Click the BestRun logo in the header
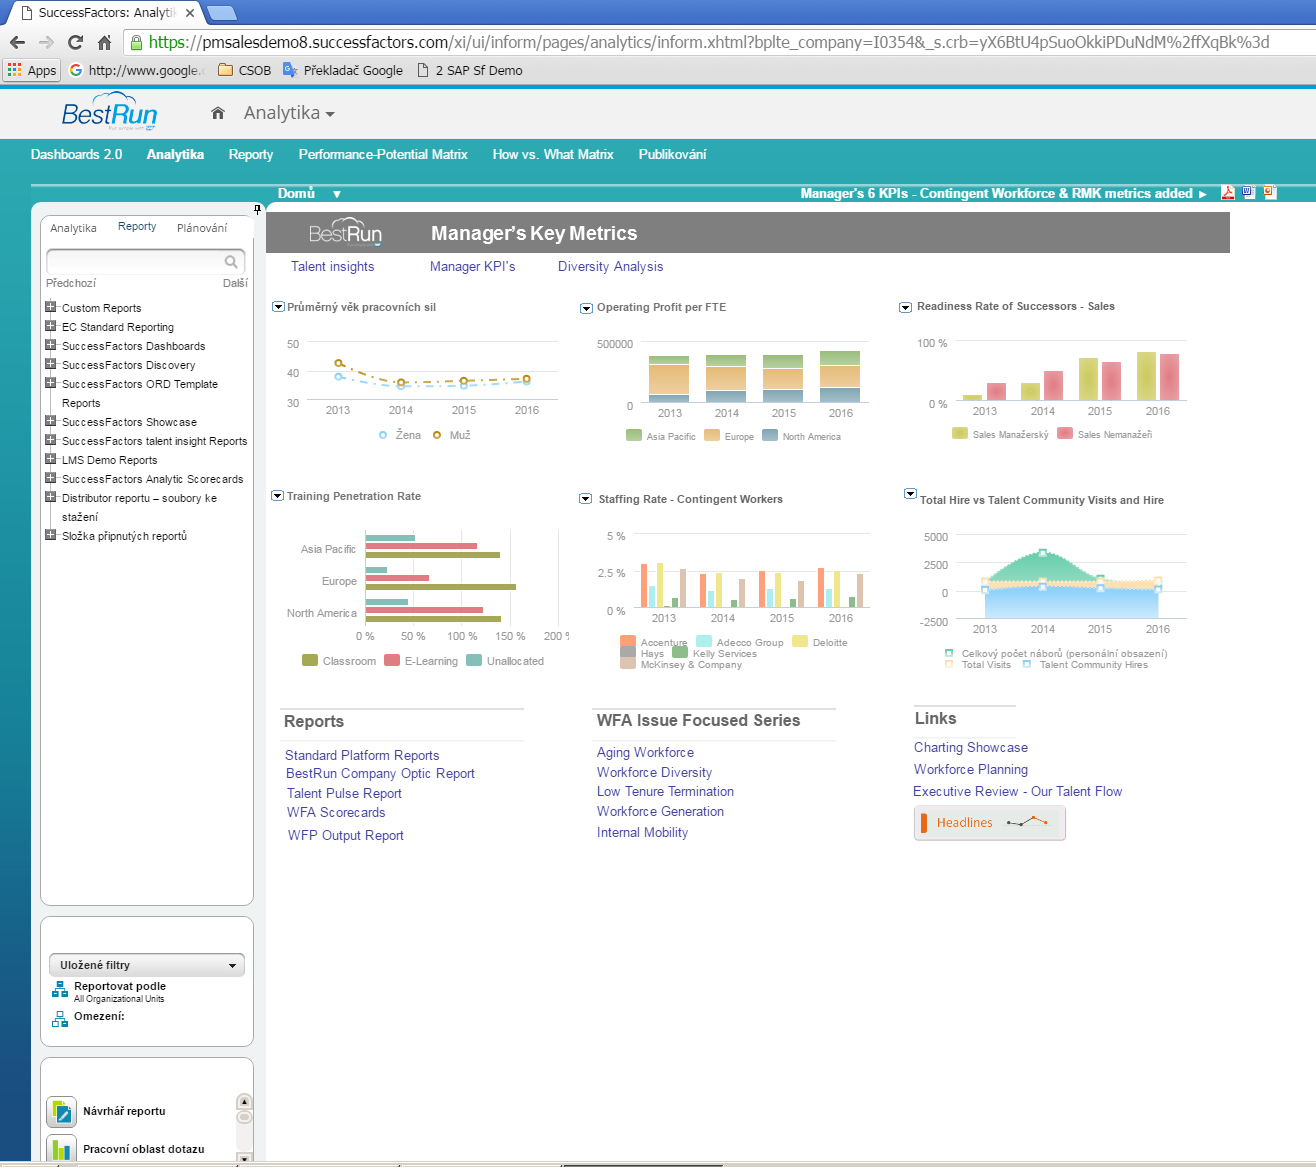The width and height of the screenshot is (1316, 1167). [x=109, y=112]
